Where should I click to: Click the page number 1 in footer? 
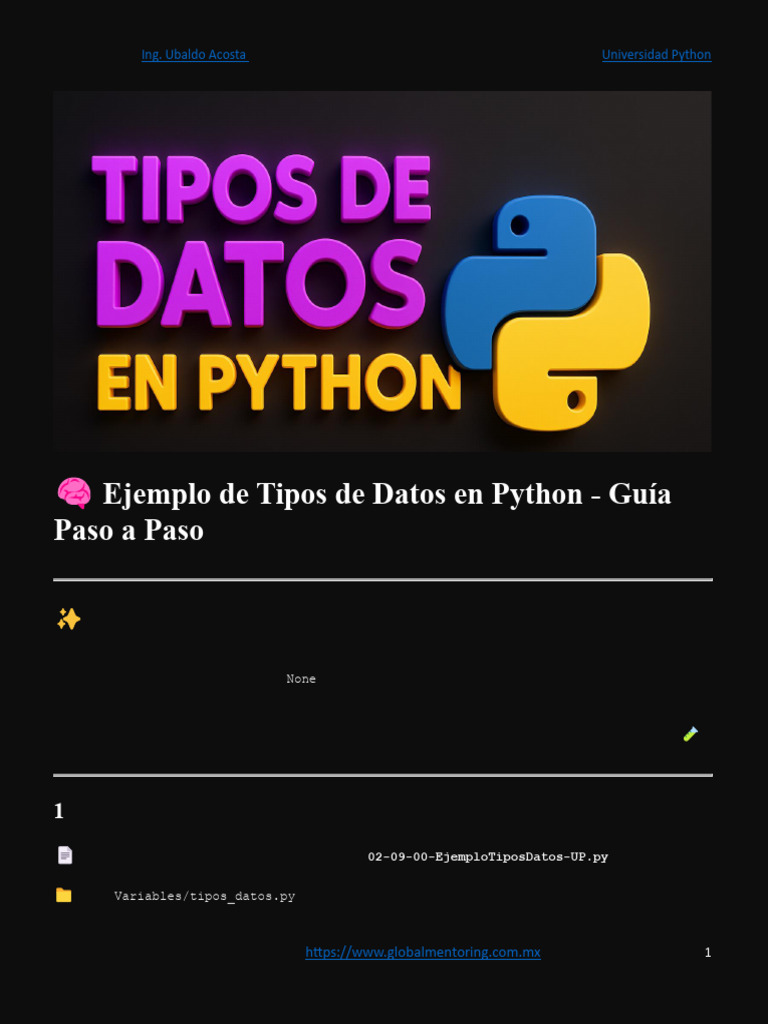[x=708, y=953]
